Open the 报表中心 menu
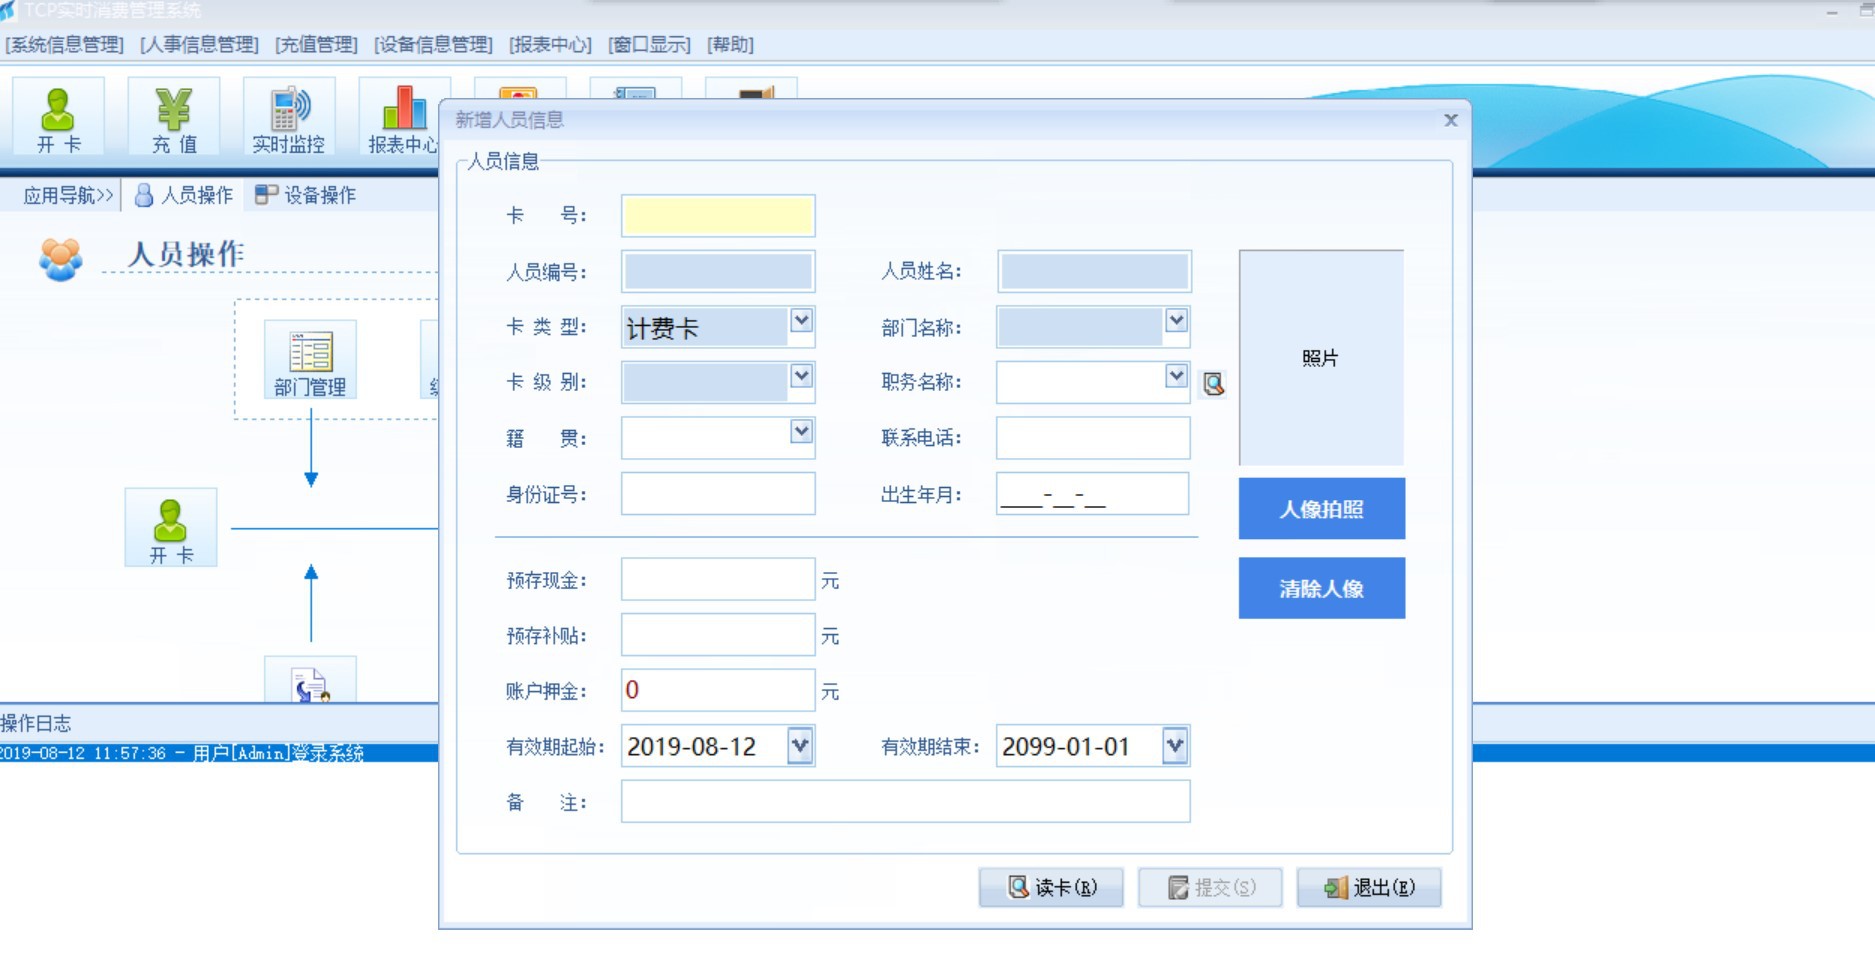Viewport: 1875px width, 963px height. [550, 45]
